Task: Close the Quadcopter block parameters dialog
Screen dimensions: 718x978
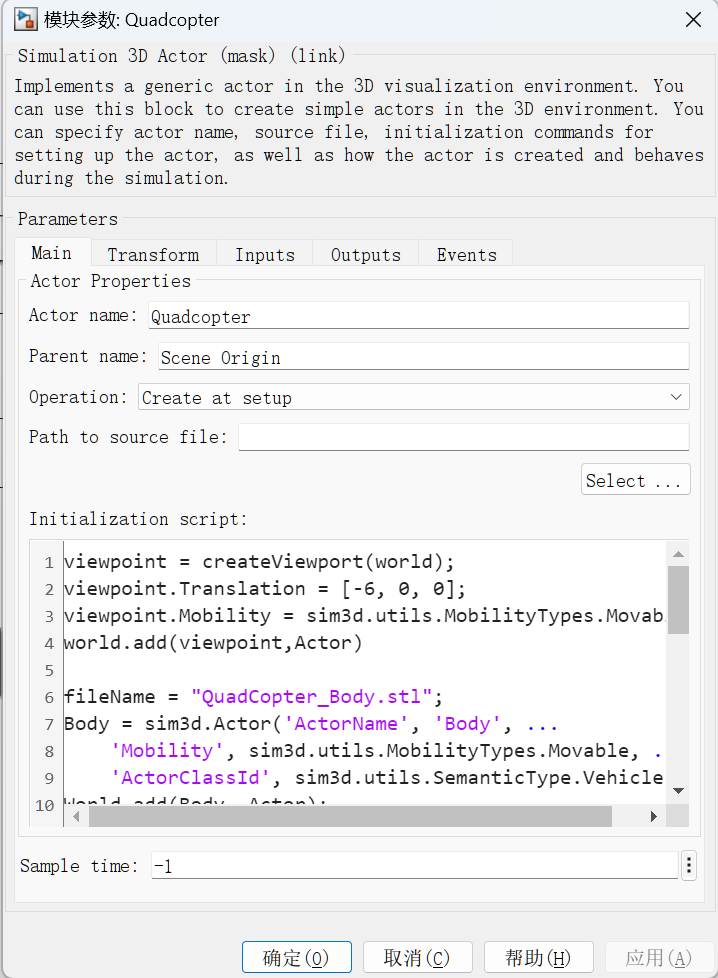Action: 692,20
